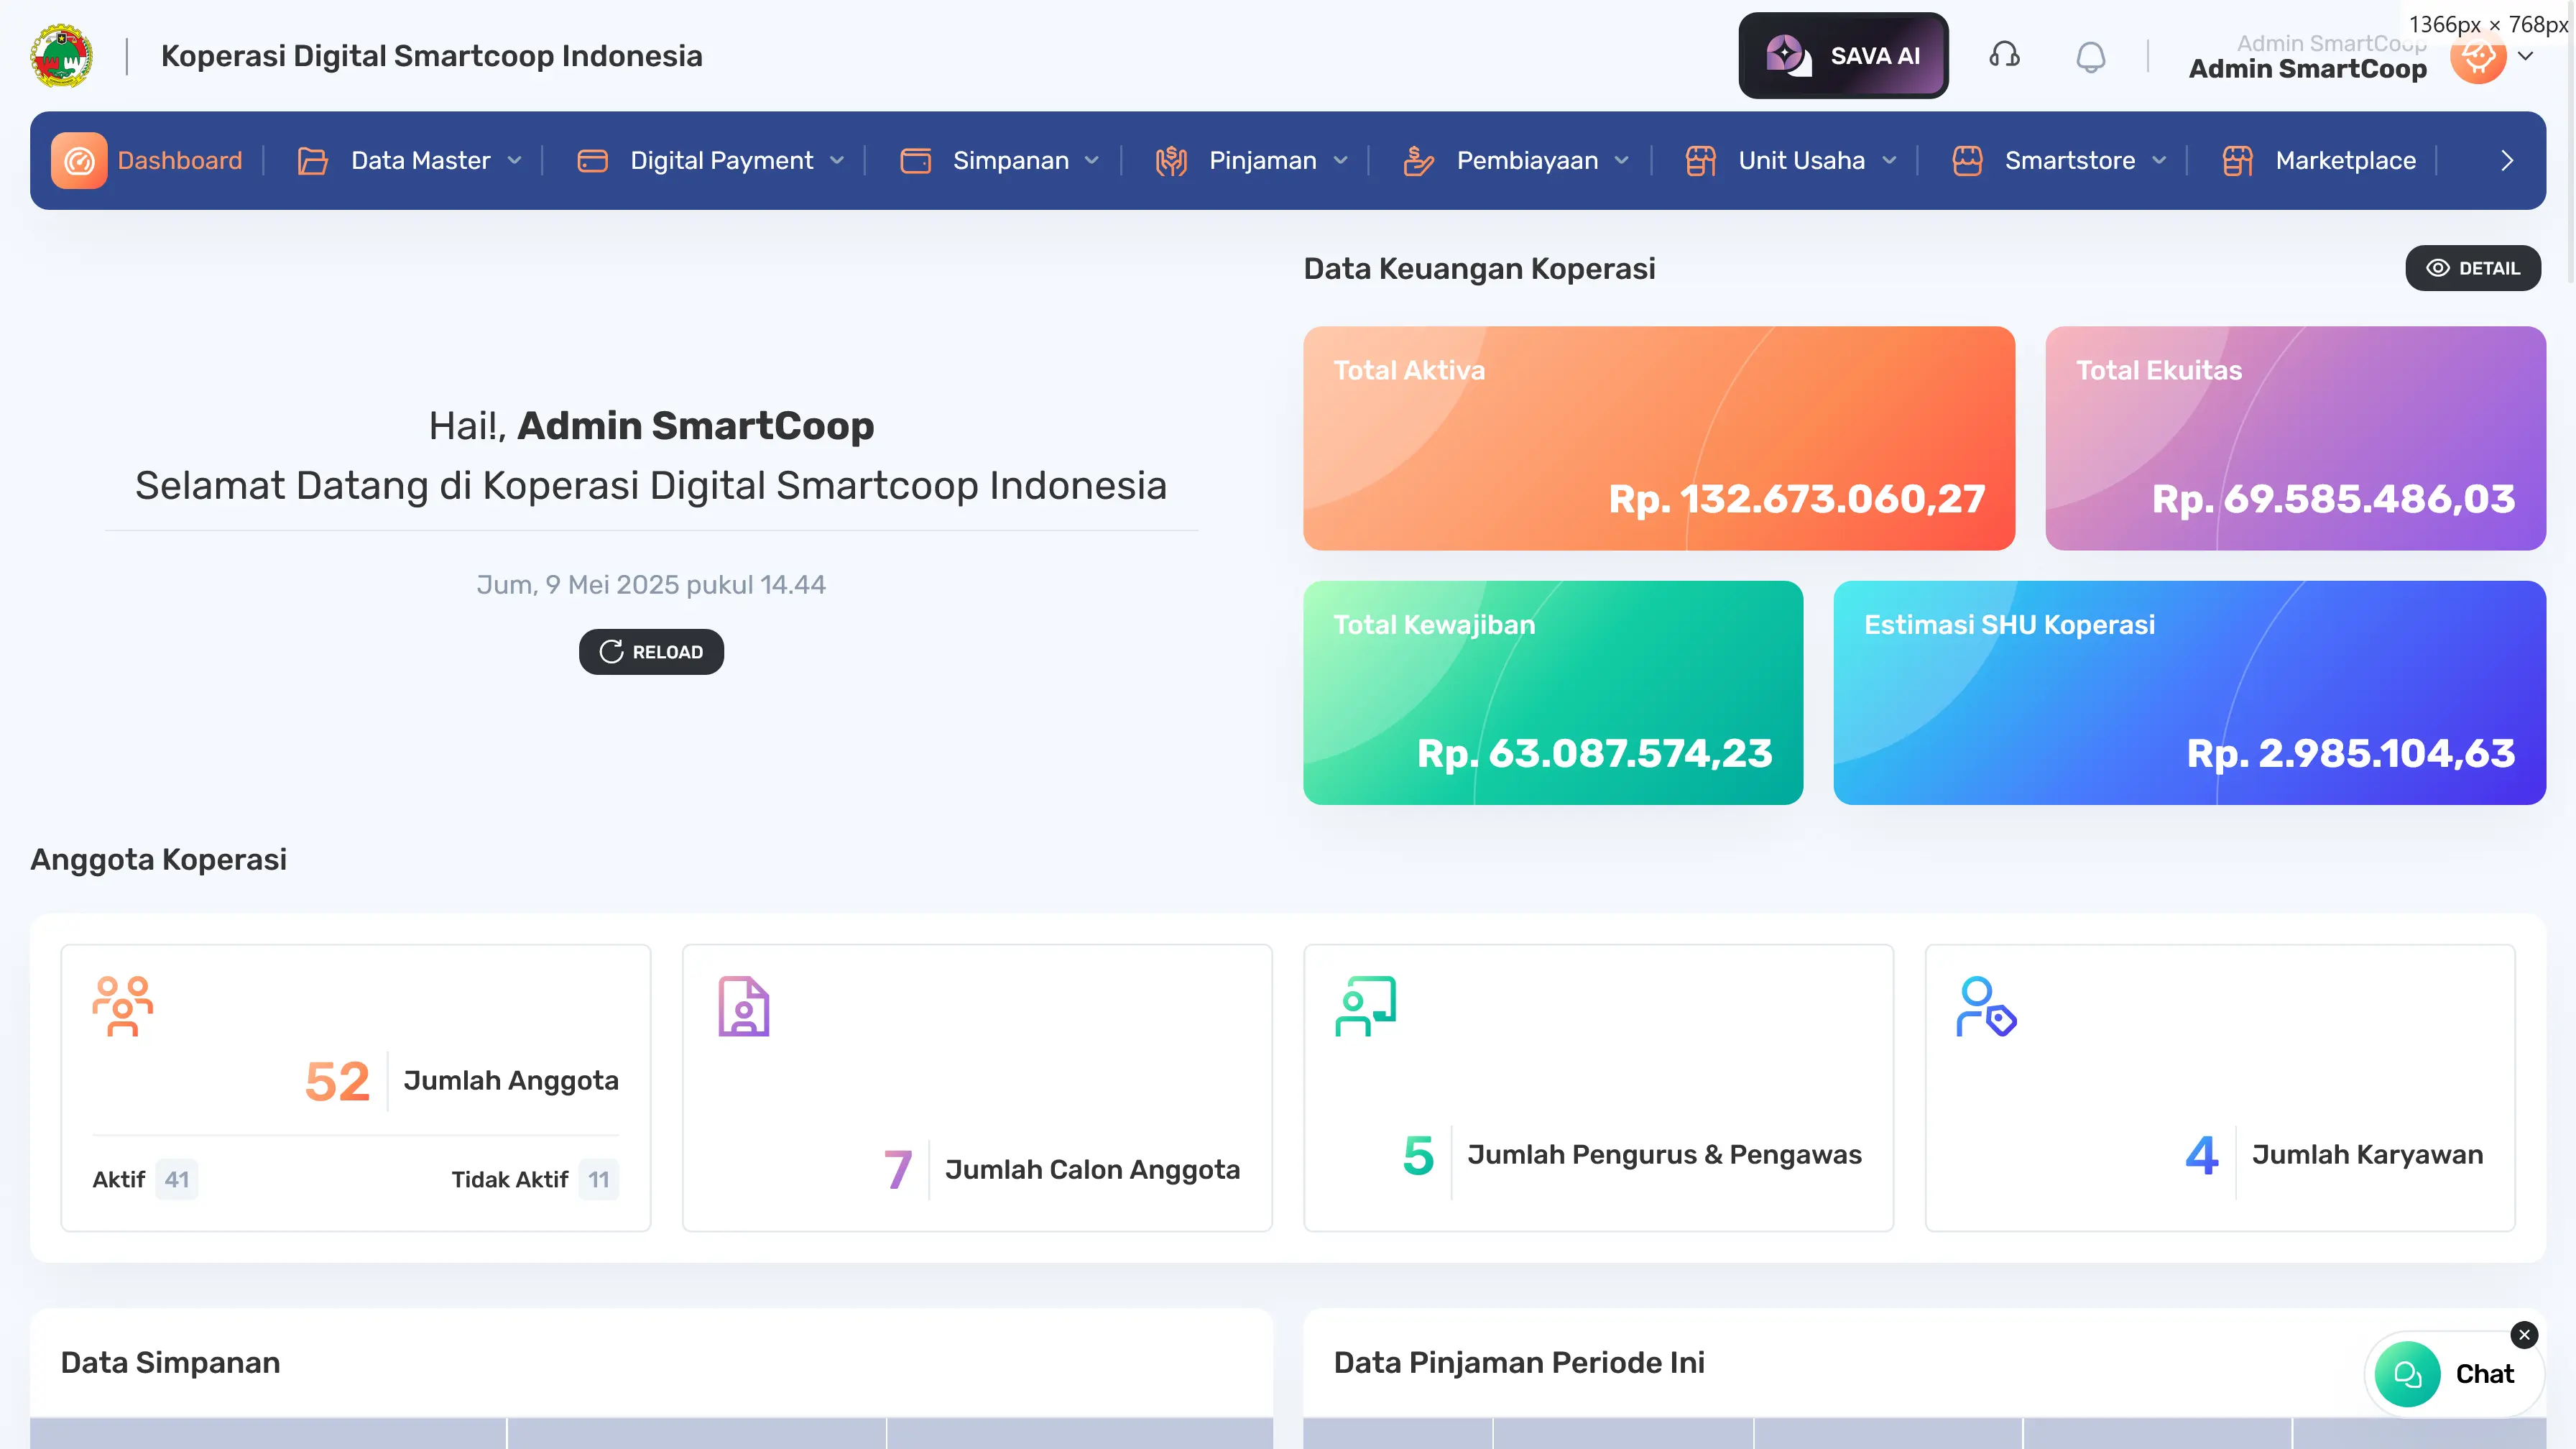Viewport: 2576px width, 1449px height.
Task: Click the Pembiayaan hand-coin icon
Action: [x=1418, y=160]
